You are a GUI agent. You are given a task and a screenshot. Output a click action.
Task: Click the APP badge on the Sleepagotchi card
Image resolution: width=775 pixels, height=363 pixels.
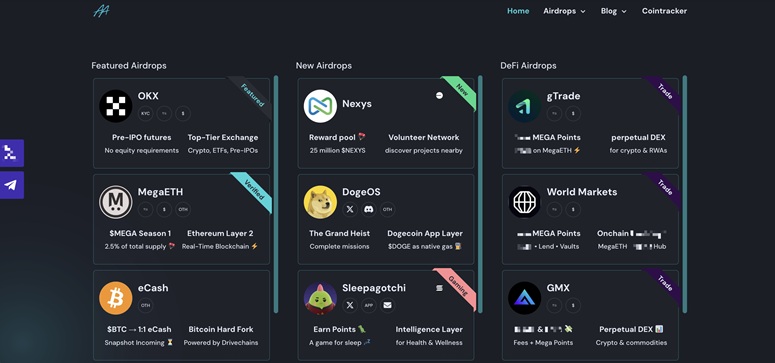pyautogui.click(x=369, y=305)
